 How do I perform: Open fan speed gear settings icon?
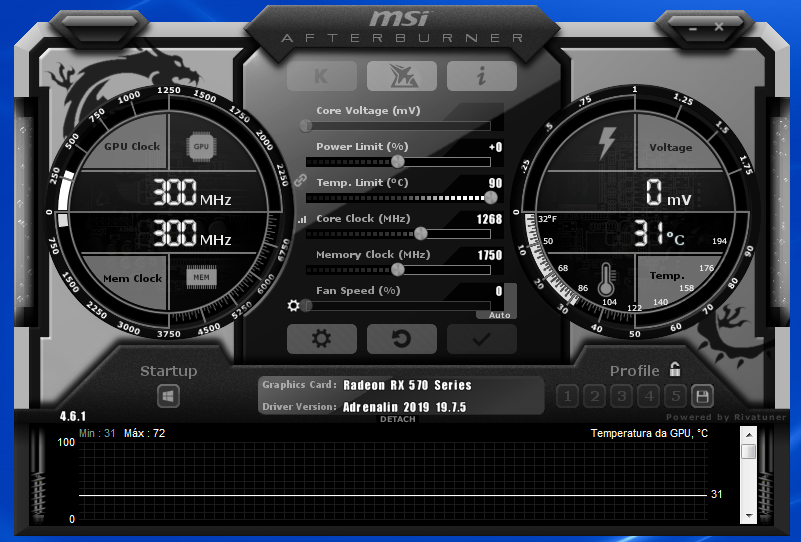tap(293, 305)
